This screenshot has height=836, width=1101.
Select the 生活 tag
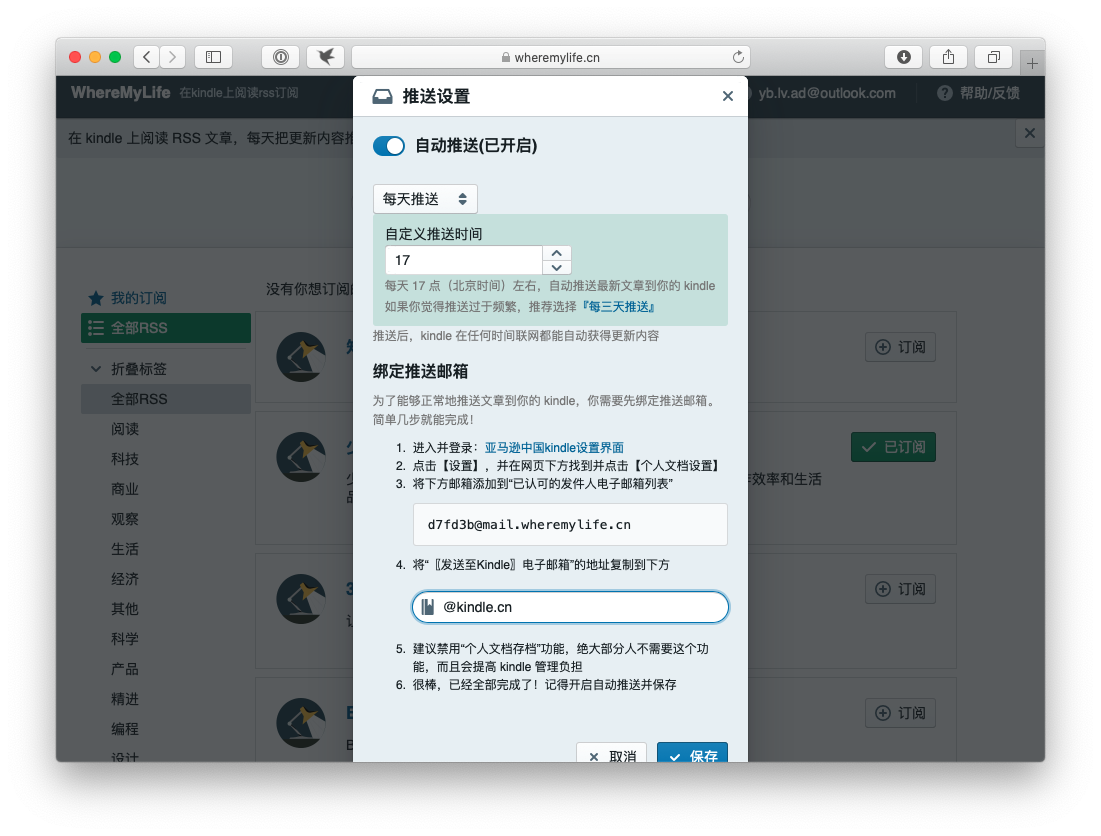click(125, 549)
